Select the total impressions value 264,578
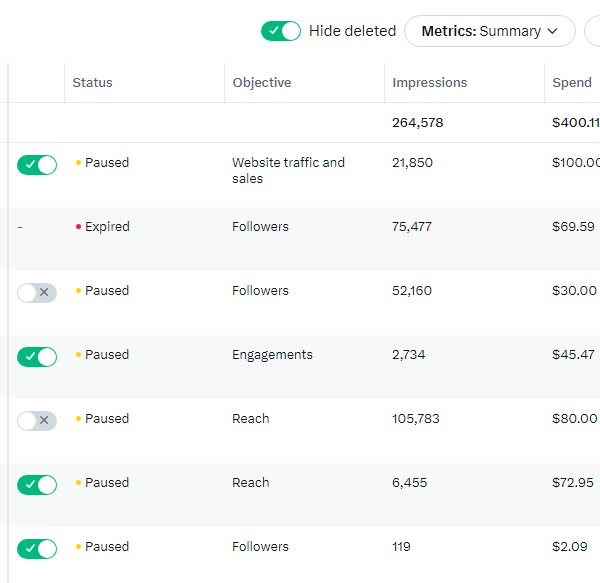The height and width of the screenshot is (583, 600). tap(417, 122)
